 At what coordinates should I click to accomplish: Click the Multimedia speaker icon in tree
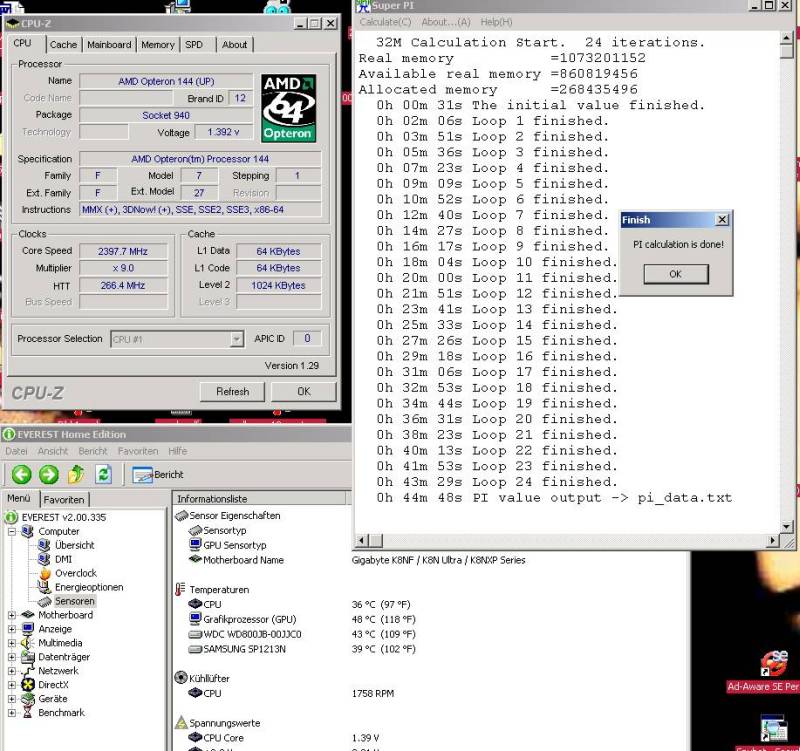[28, 643]
